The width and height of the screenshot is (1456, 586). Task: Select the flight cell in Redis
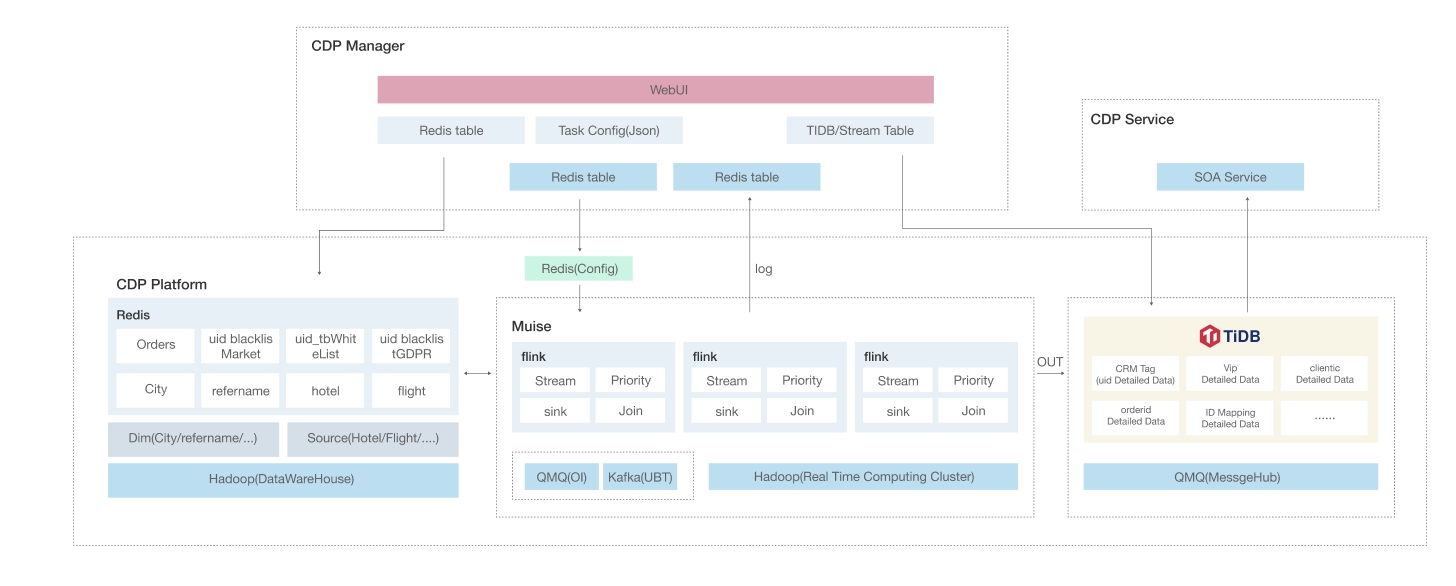click(x=411, y=391)
